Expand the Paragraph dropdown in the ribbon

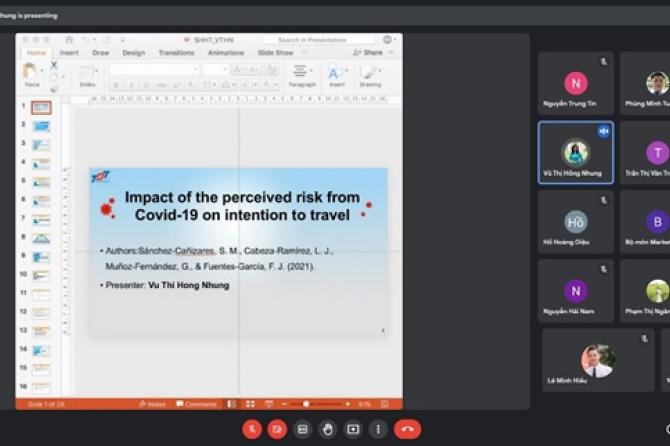point(301,75)
